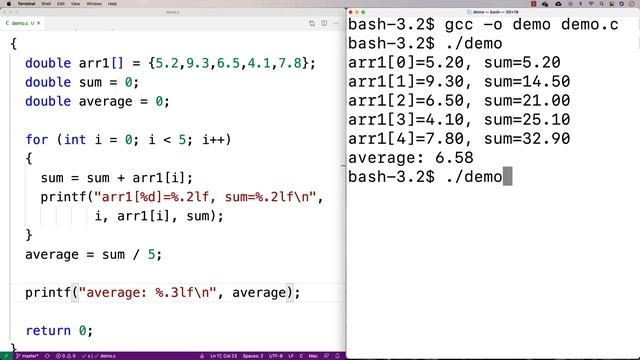
Task: Open Control Center icon in menu bar
Action: coord(611,4)
